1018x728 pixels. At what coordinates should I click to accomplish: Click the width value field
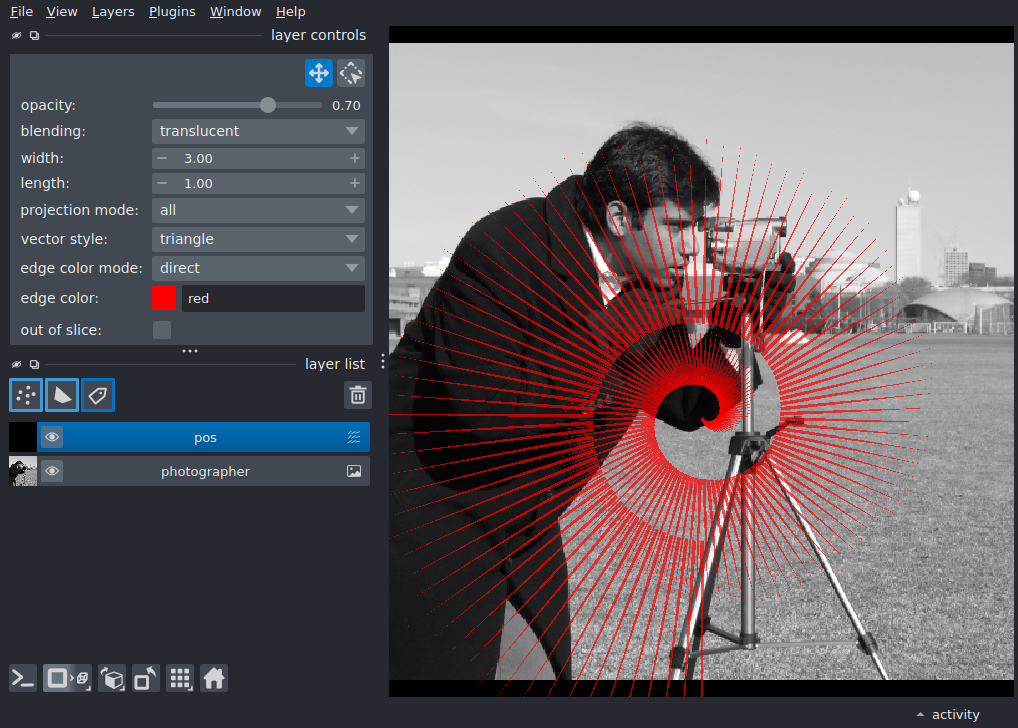[258, 158]
